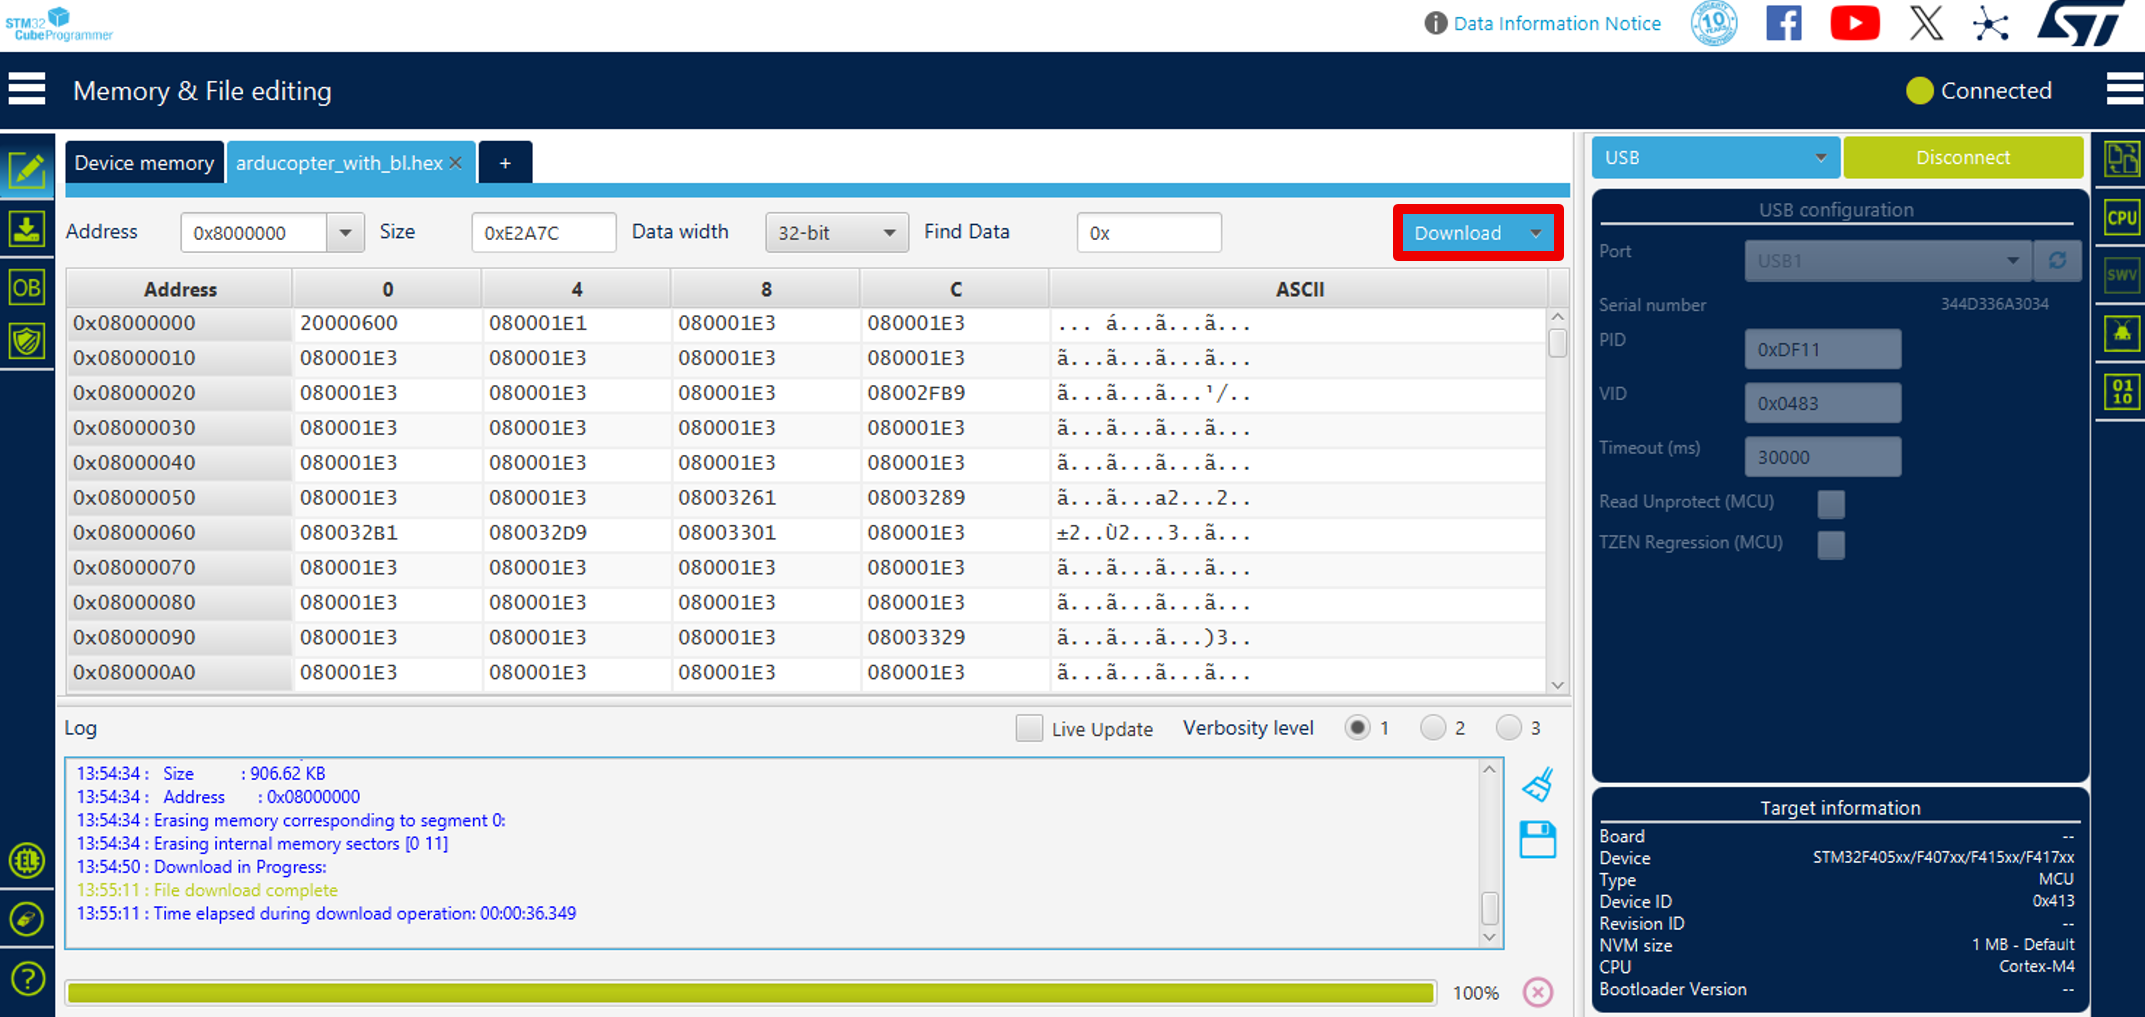Click the PID 0xDF11 field
The height and width of the screenshot is (1017, 2145).
(x=1823, y=349)
